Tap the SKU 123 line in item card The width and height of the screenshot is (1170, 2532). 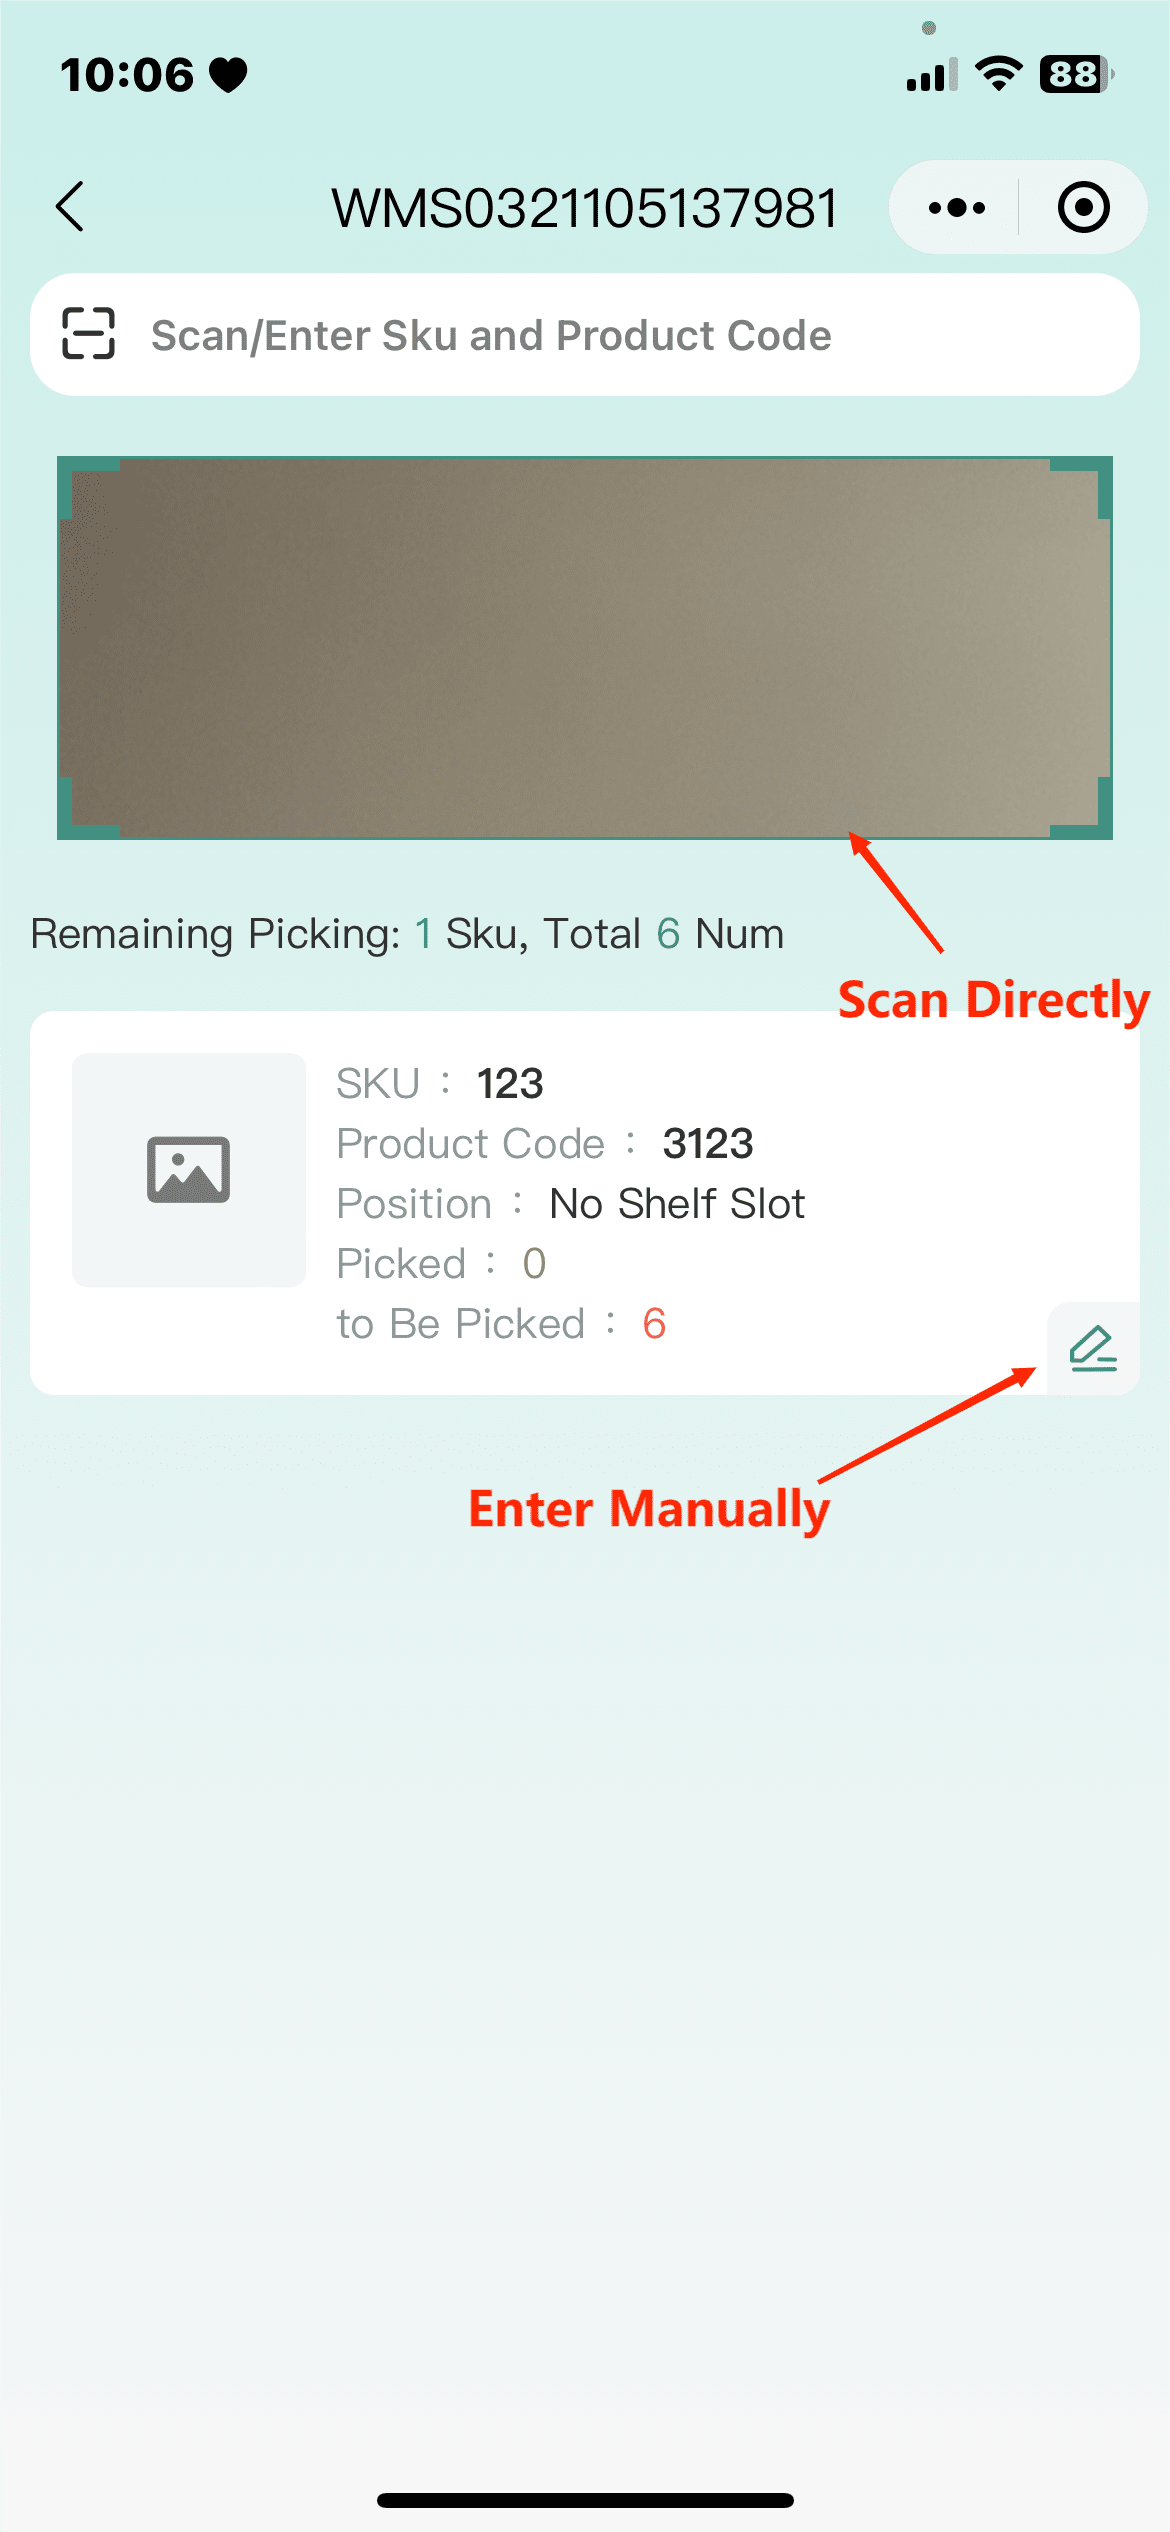pyautogui.click(x=440, y=1084)
